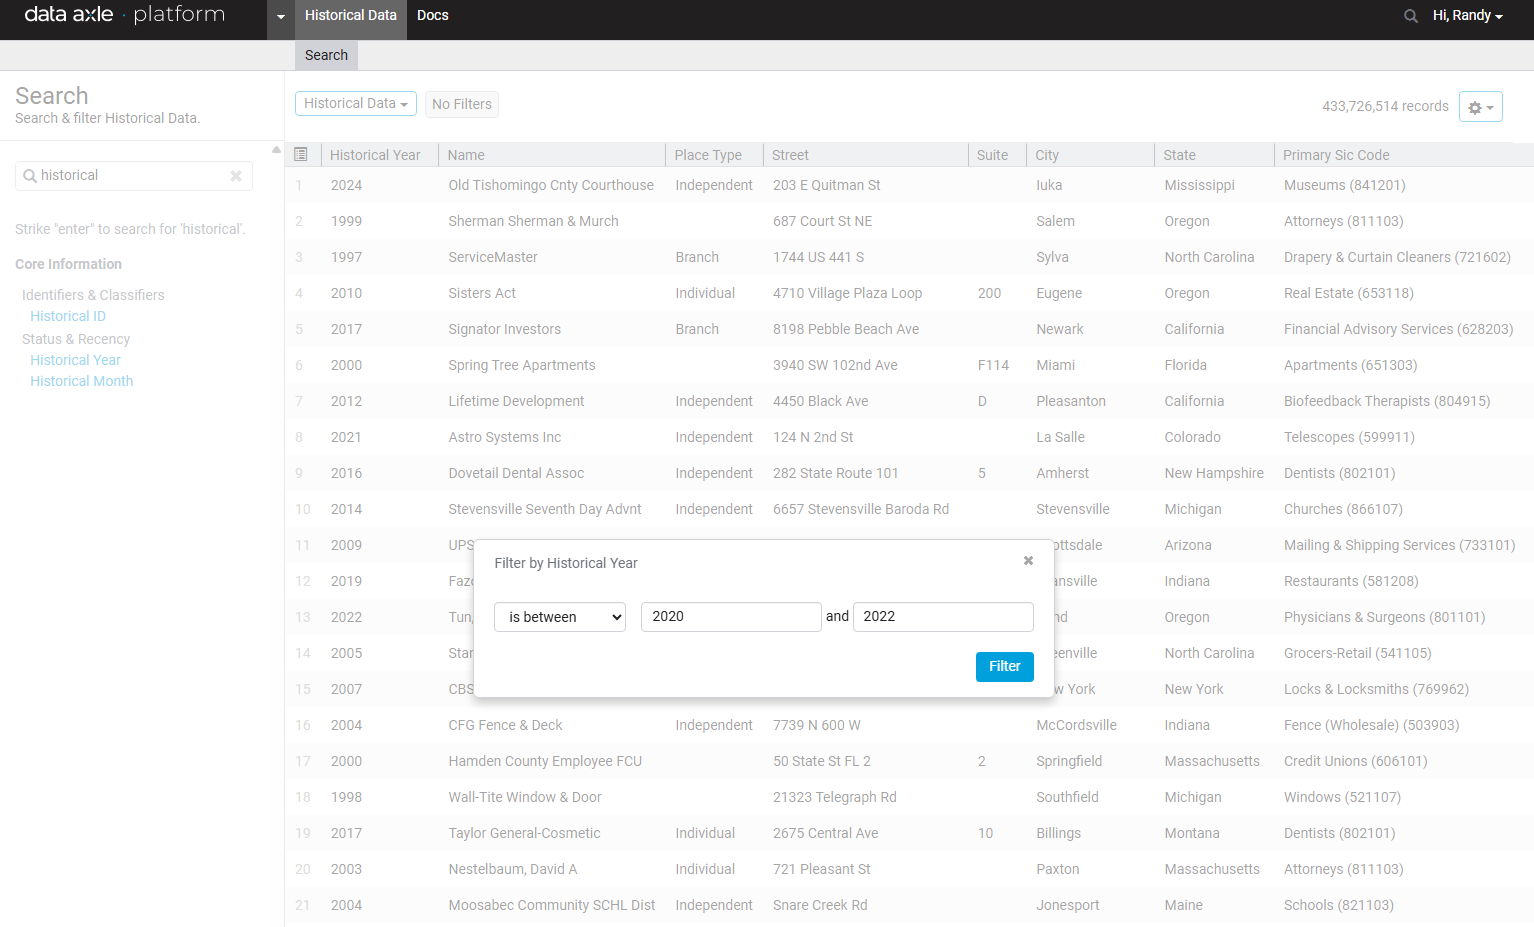Switch to the Docs tab
The width and height of the screenshot is (1534, 927).
point(432,16)
